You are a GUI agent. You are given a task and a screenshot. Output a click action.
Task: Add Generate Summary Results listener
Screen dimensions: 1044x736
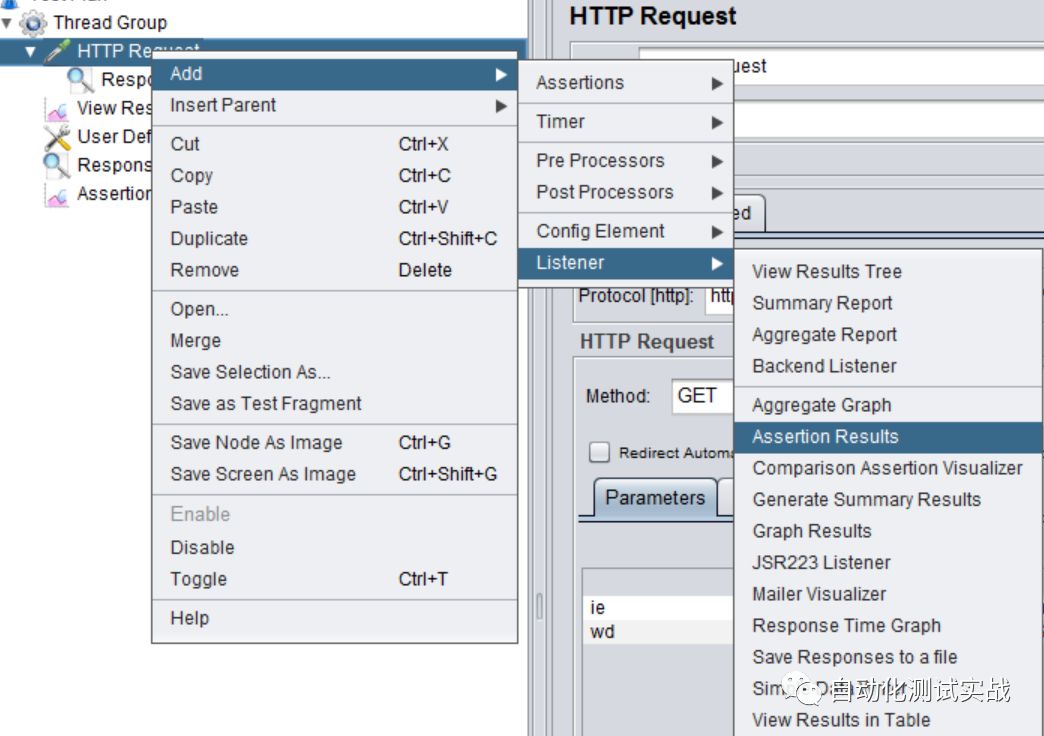(x=888, y=500)
